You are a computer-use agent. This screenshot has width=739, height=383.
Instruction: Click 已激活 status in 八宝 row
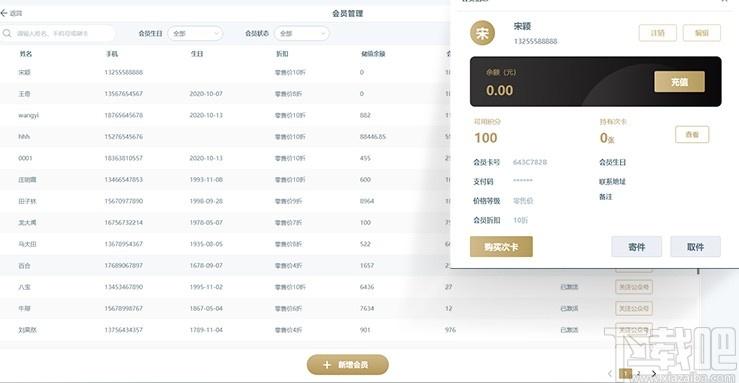(569, 287)
